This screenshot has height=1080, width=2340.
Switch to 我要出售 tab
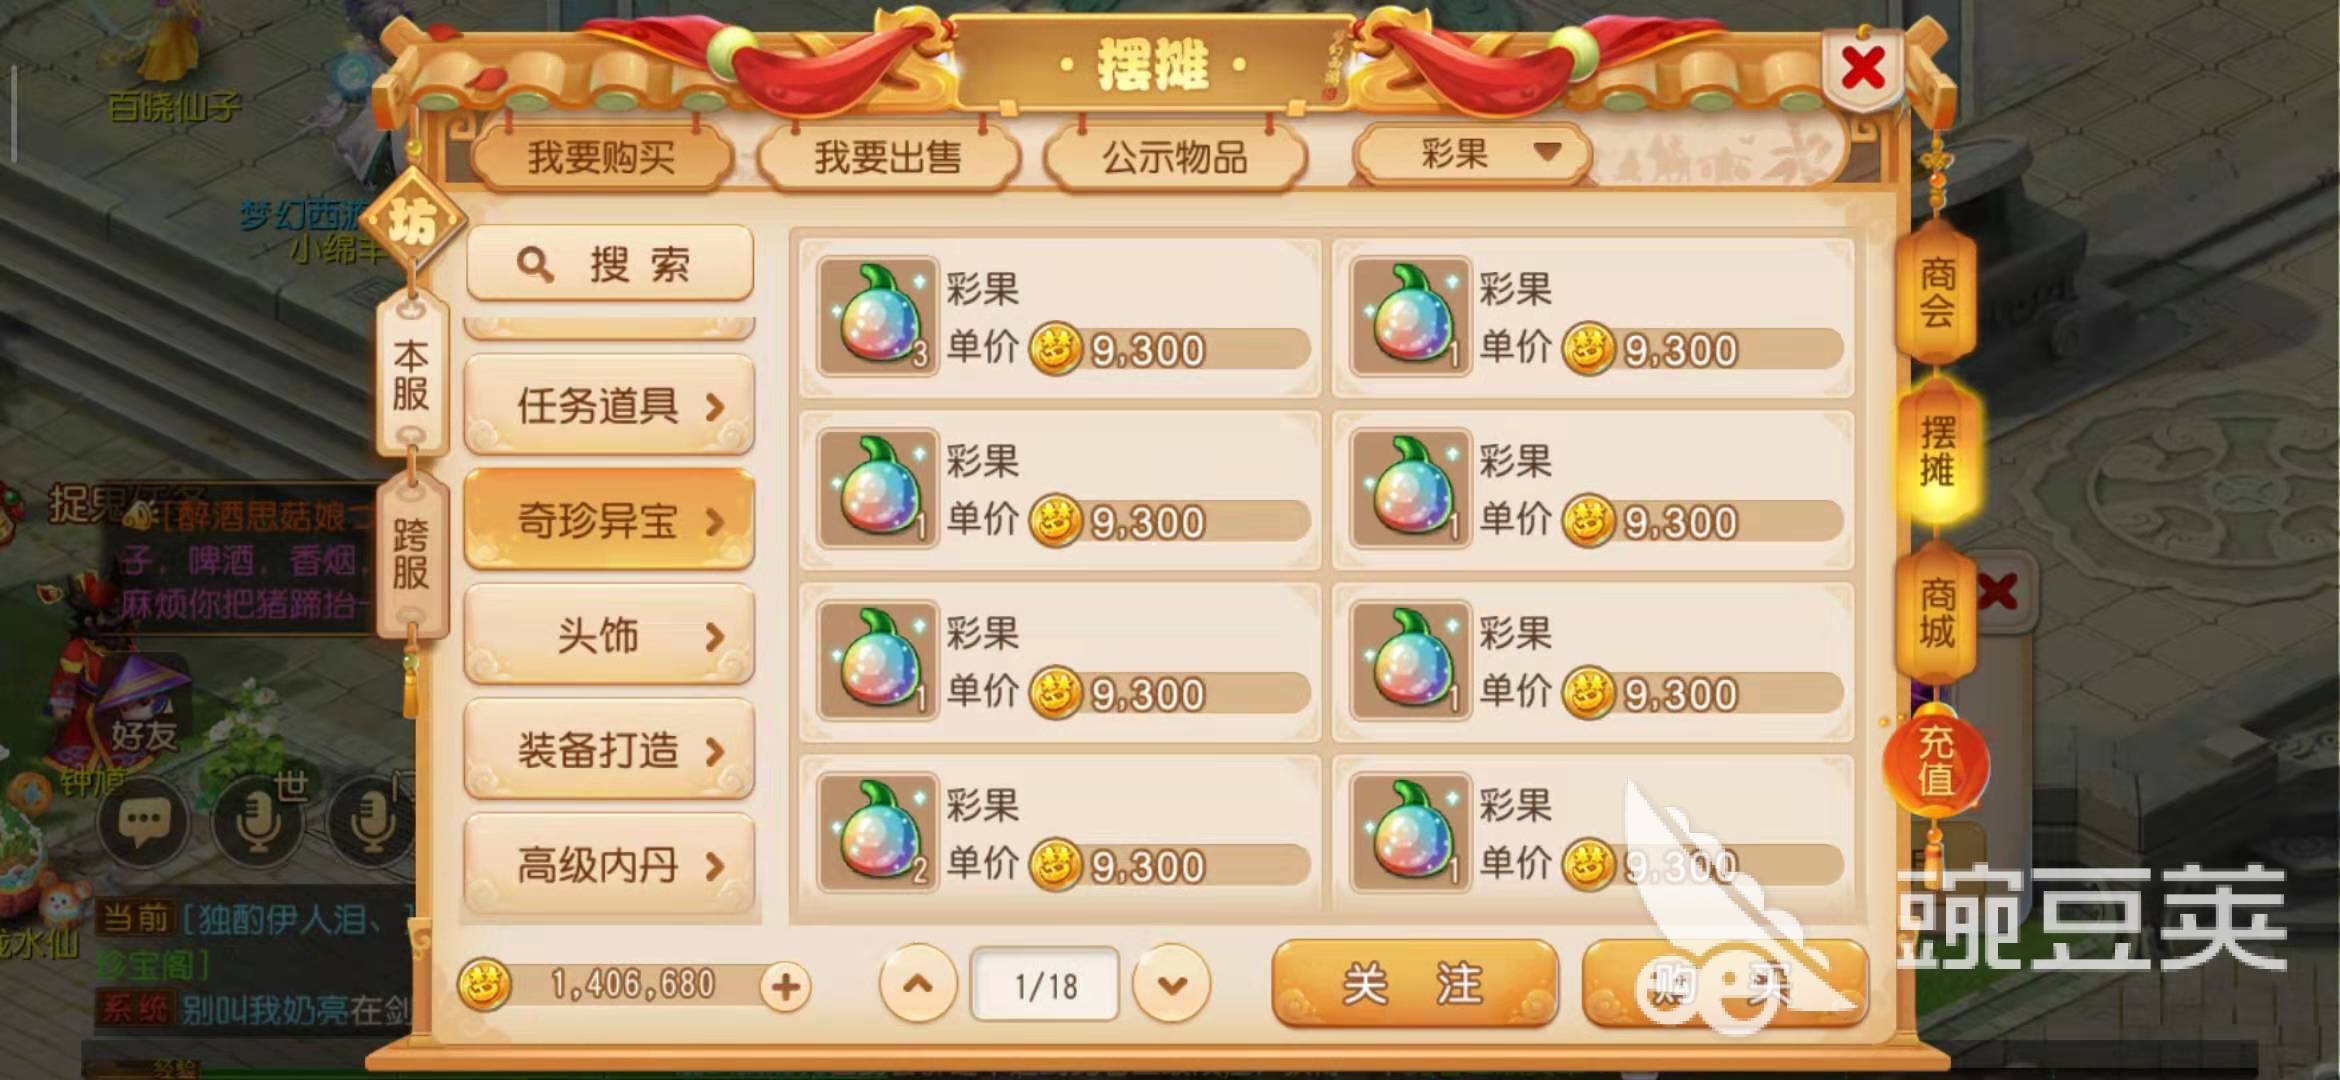click(888, 158)
